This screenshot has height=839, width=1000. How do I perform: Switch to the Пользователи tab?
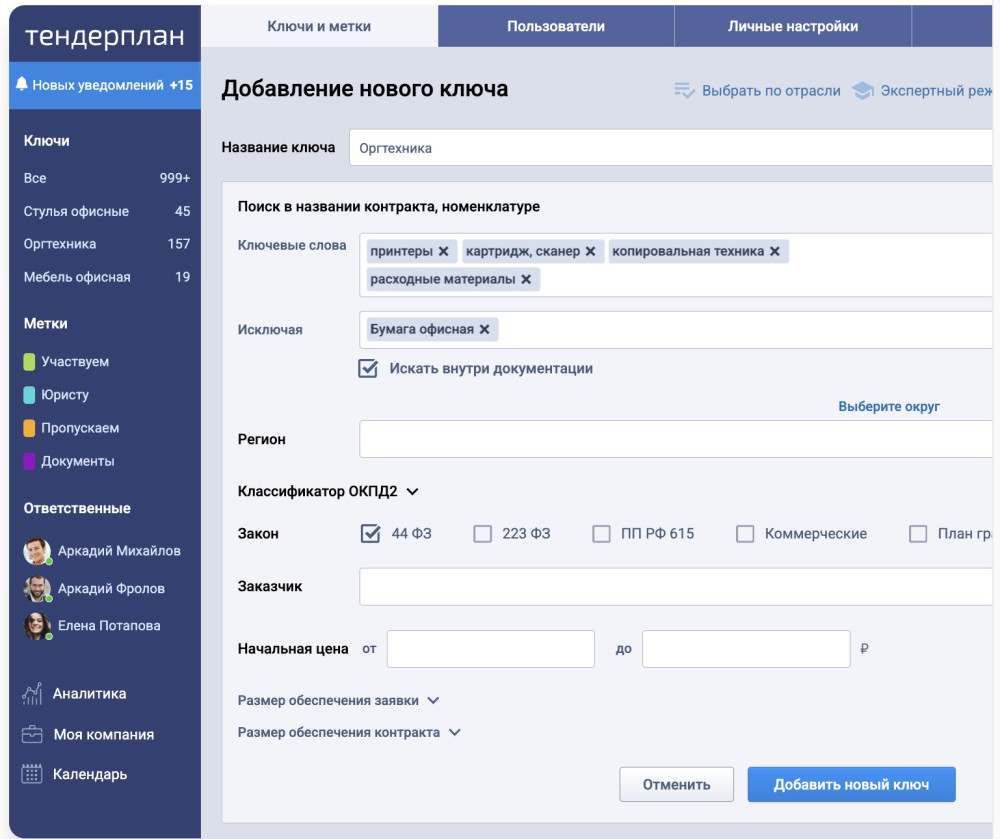click(555, 27)
